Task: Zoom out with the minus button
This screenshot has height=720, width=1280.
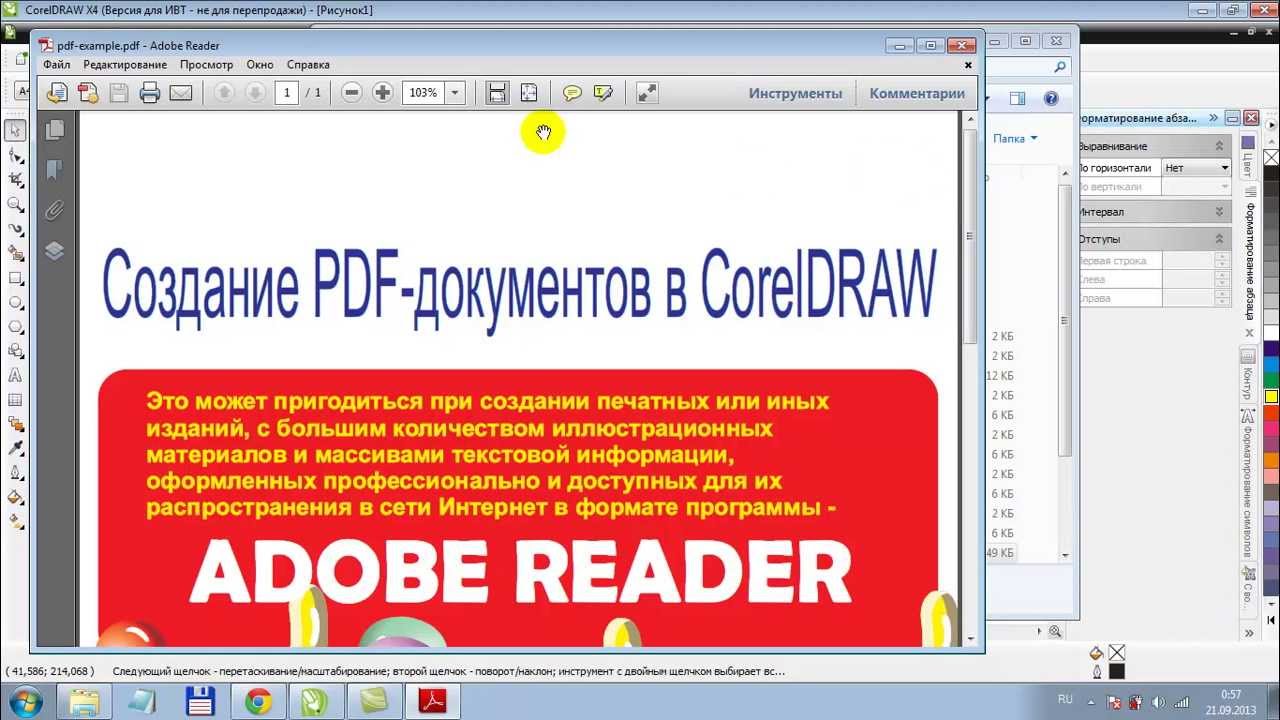Action: coord(351,93)
